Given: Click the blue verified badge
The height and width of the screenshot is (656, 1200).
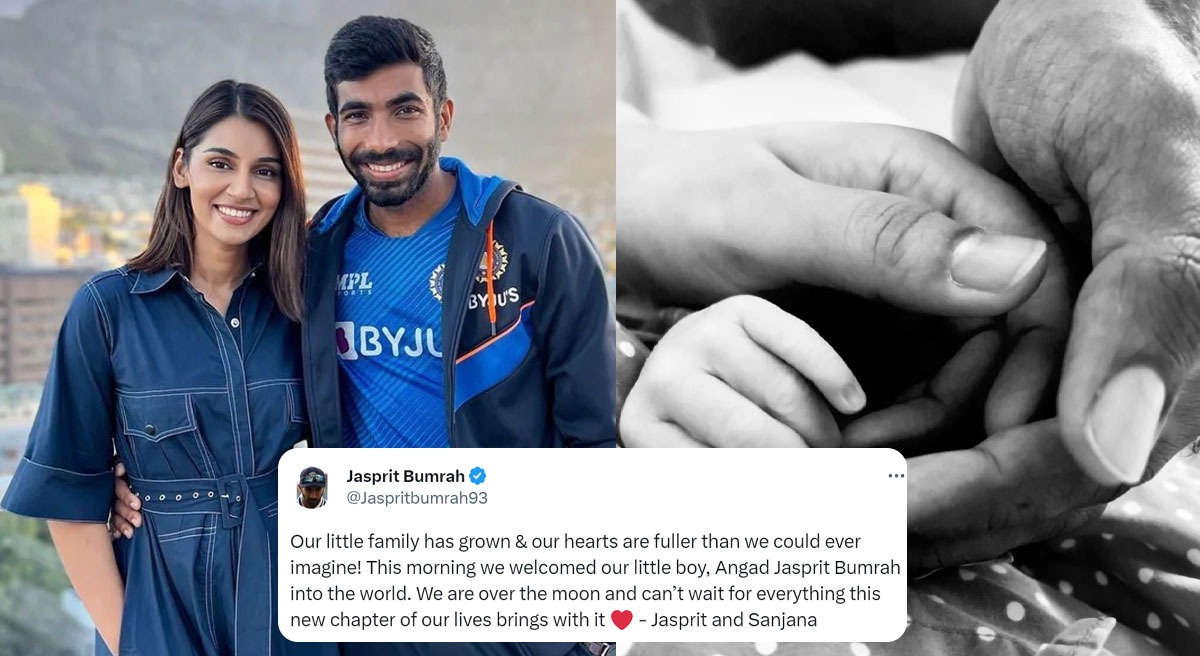Looking at the screenshot, I should pos(478,476).
